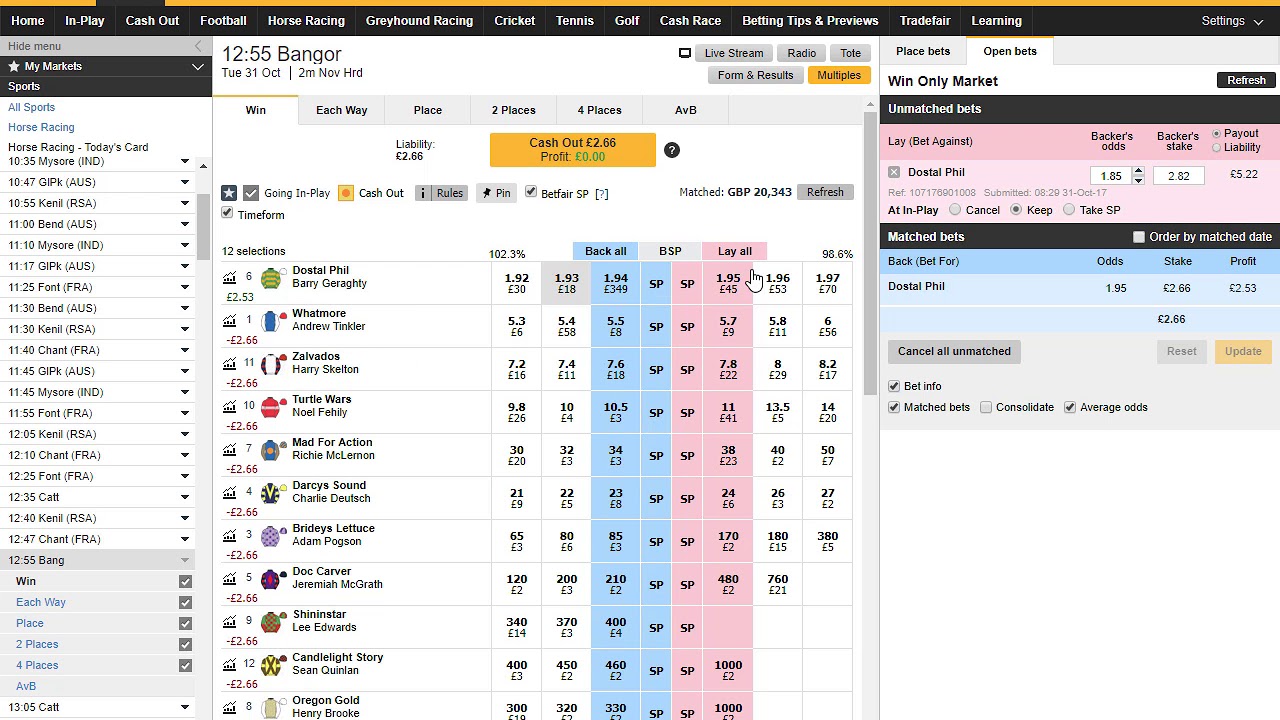The width and height of the screenshot is (1280, 720).
Task: Click the Going In-Play tick icon
Action: coord(251,193)
